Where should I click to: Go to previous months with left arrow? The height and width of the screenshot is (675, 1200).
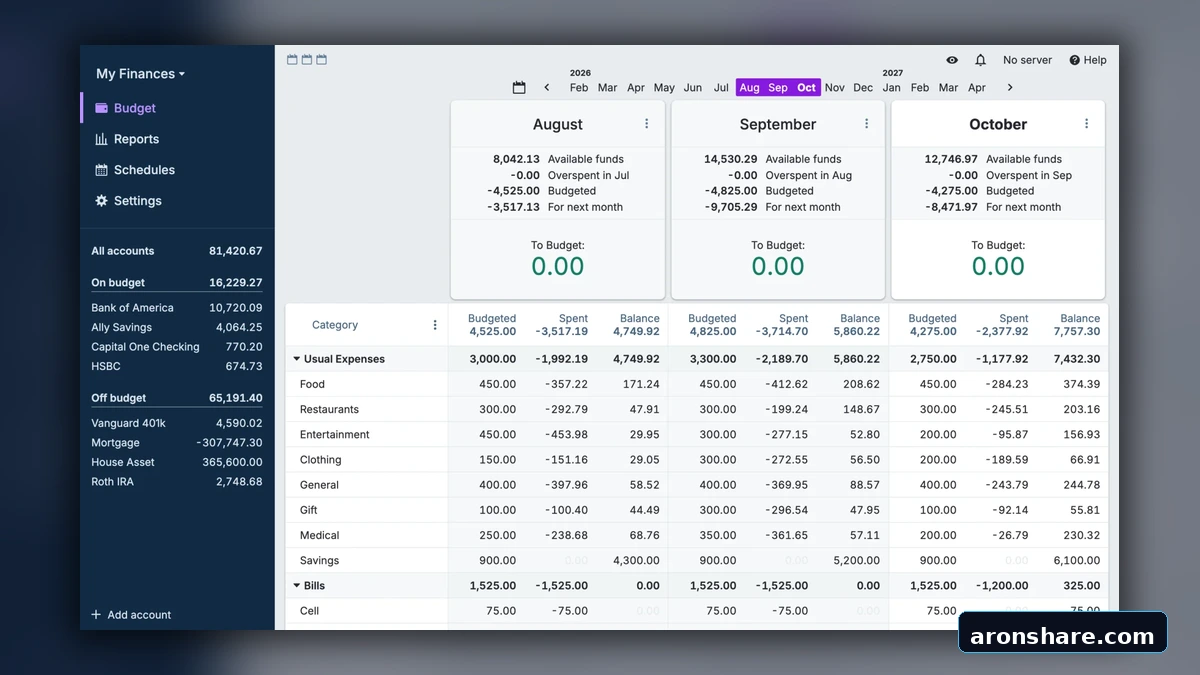[547, 88]
